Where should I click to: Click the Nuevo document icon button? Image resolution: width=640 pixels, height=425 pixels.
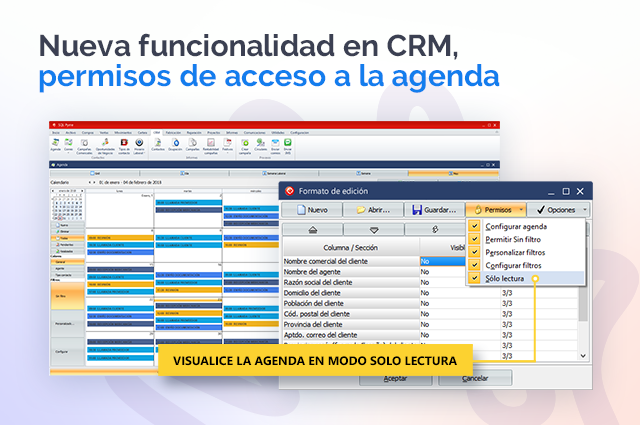click(310, 210)
